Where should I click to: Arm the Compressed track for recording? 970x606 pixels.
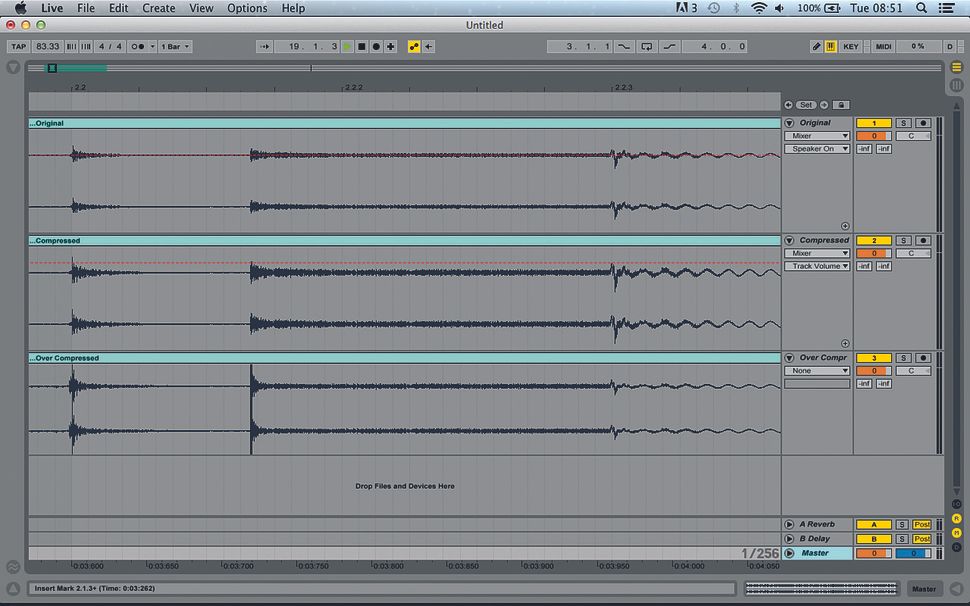click(x=923, y=240)
